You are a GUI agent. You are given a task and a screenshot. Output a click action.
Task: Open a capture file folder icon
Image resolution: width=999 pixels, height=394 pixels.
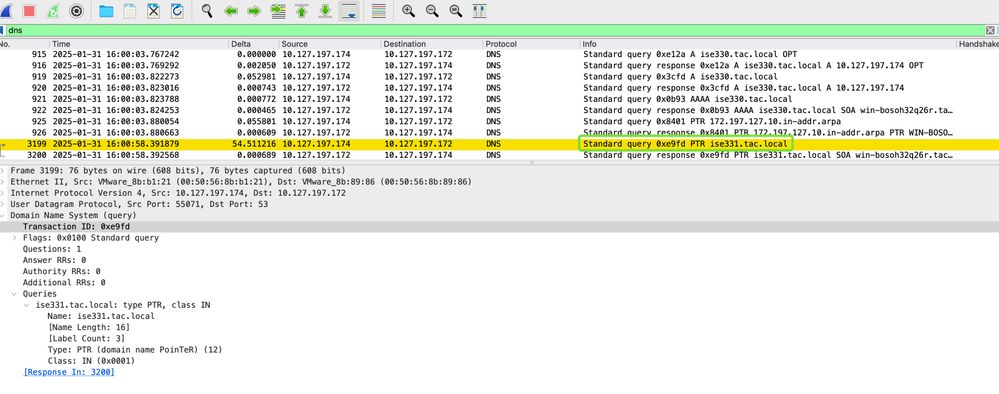(x=106, y=10)
